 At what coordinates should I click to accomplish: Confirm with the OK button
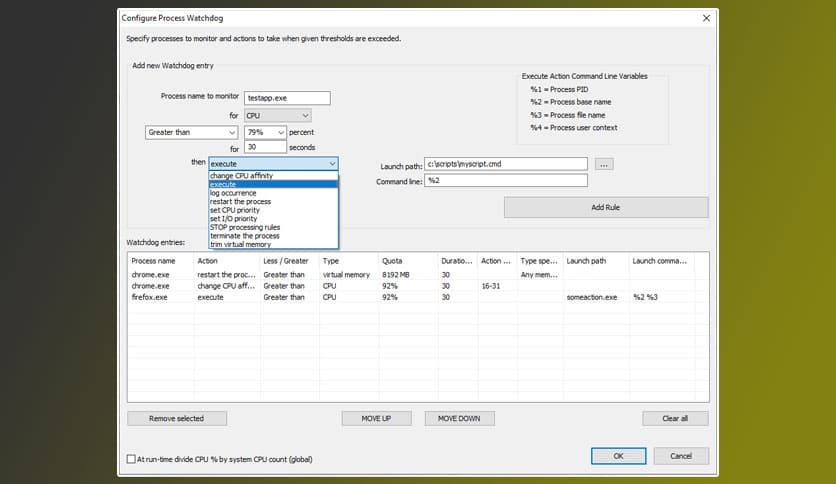[618, 456]
